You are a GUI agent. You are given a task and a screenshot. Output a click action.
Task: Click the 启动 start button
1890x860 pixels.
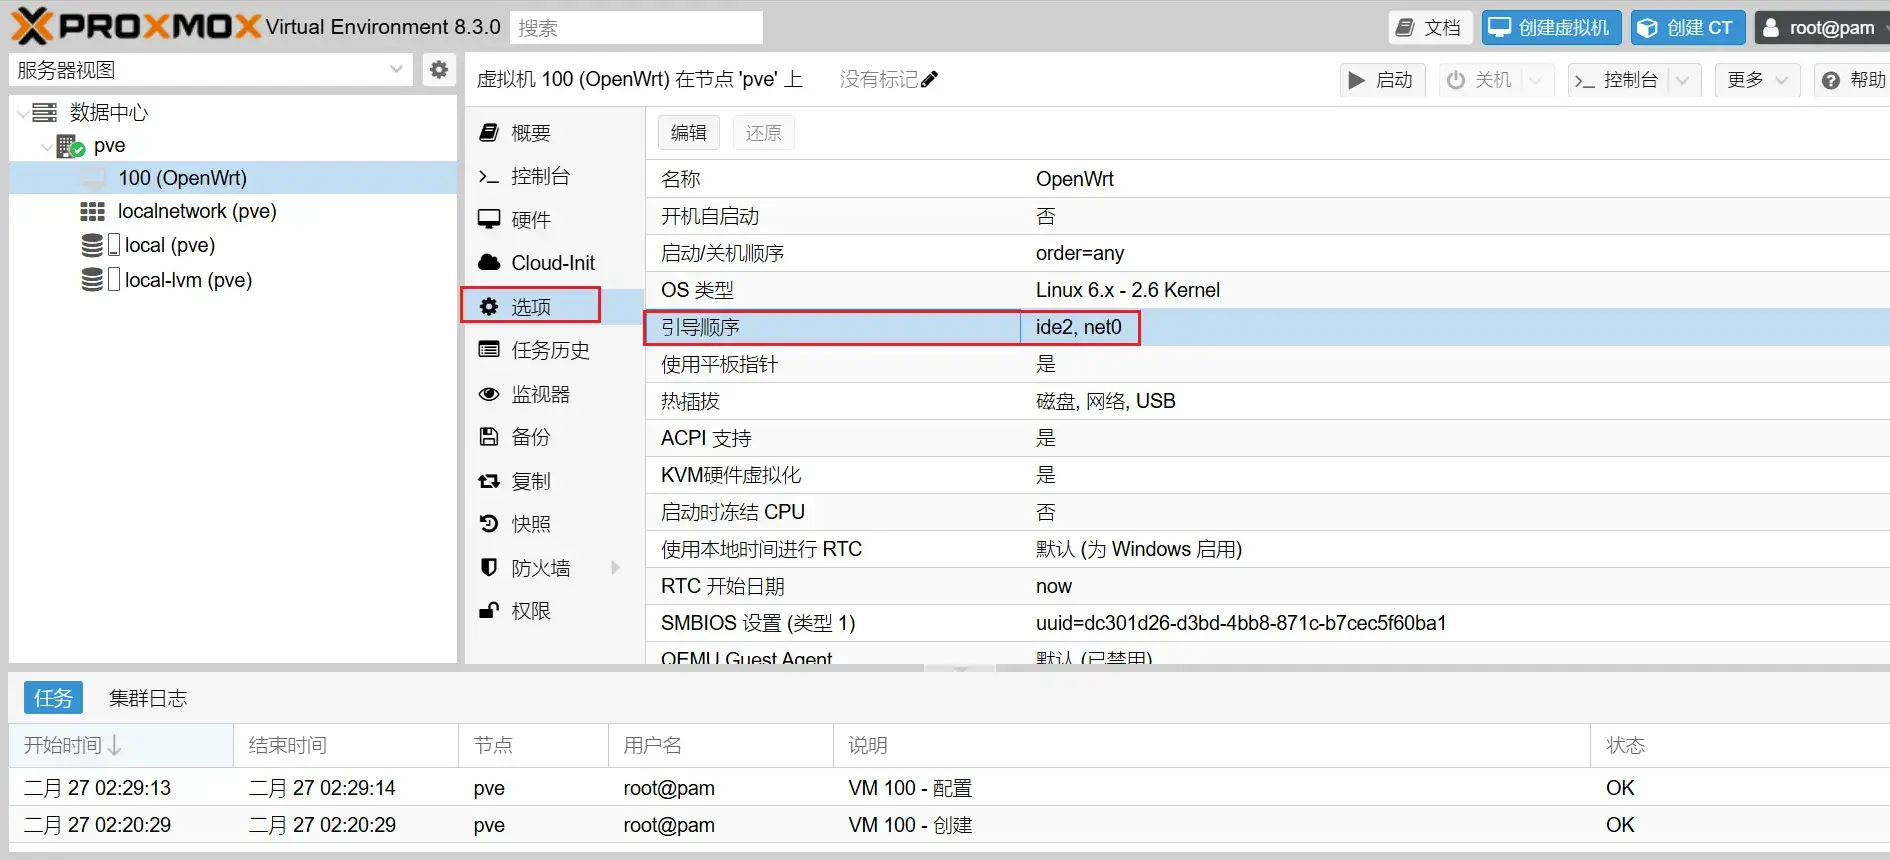[x=1381, y=80]
